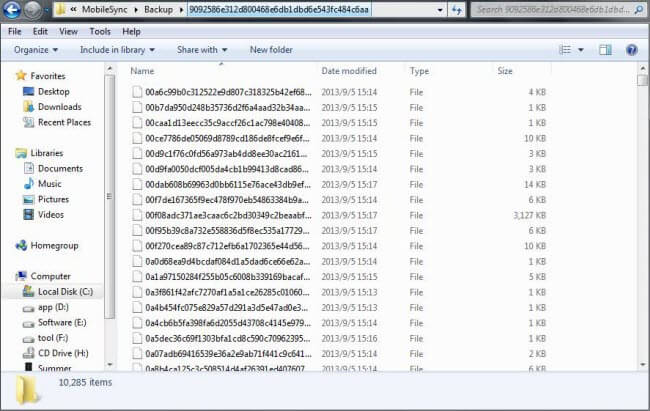The height and width of the screenshot is (411, 650).
Task: Click the search magnifier icon
Action: coord(639,9)
